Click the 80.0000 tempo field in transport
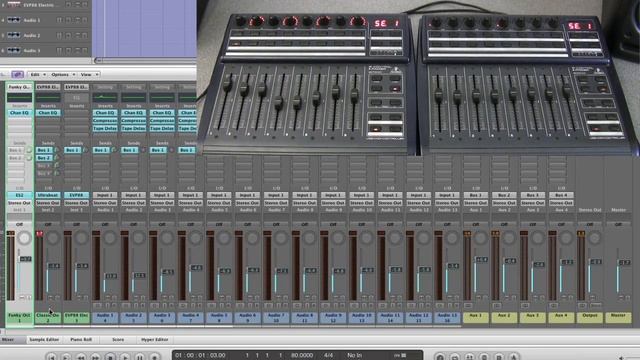 [x=302, y=356]
